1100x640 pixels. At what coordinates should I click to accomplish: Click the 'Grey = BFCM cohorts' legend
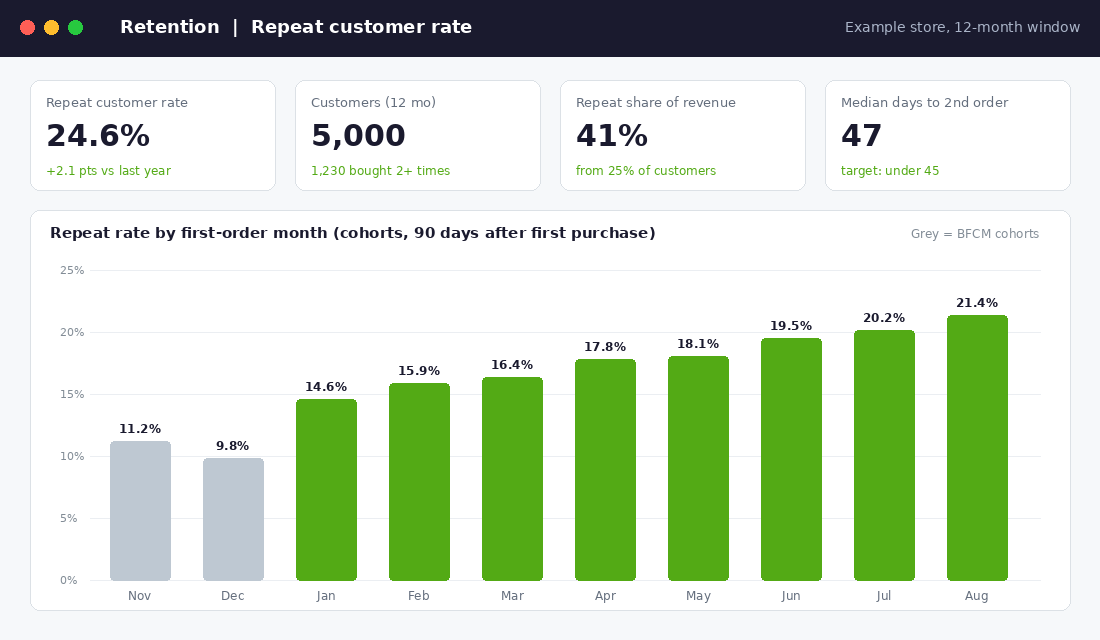975,234
